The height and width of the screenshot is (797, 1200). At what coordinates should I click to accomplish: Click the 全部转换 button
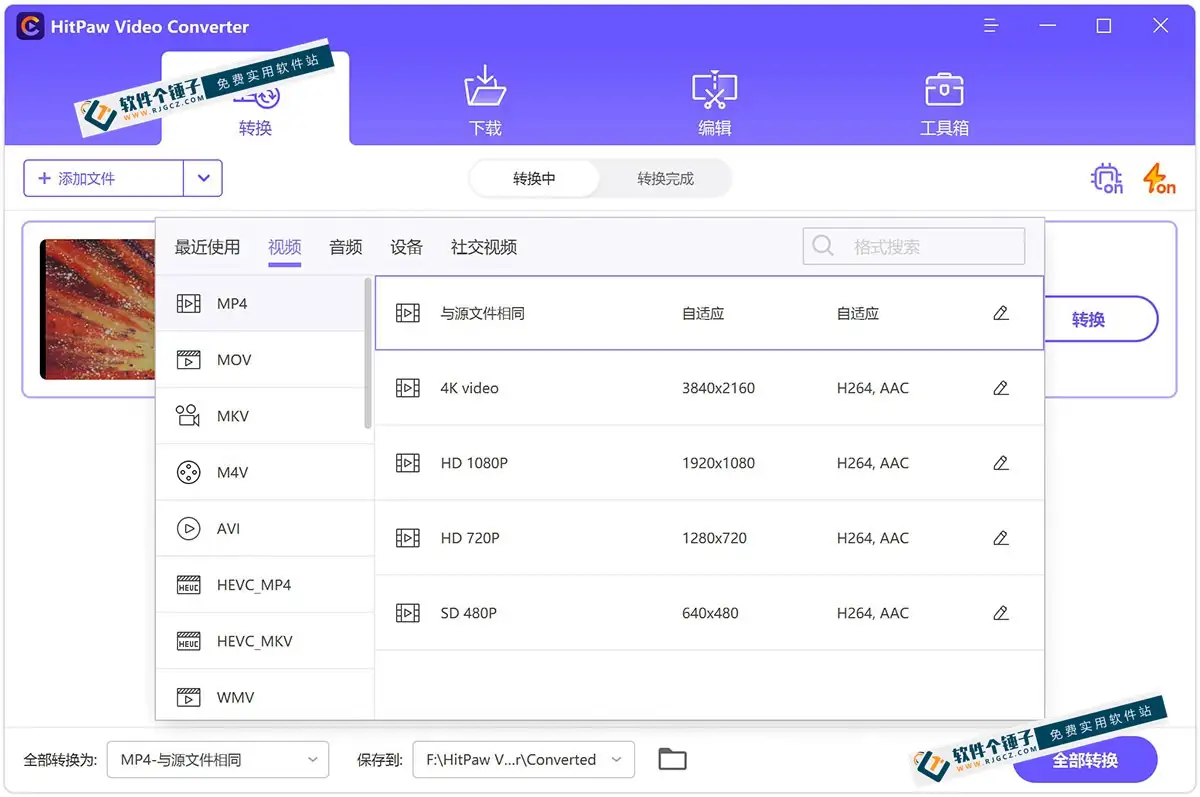pyautogui.click(x=1086, y=759)
